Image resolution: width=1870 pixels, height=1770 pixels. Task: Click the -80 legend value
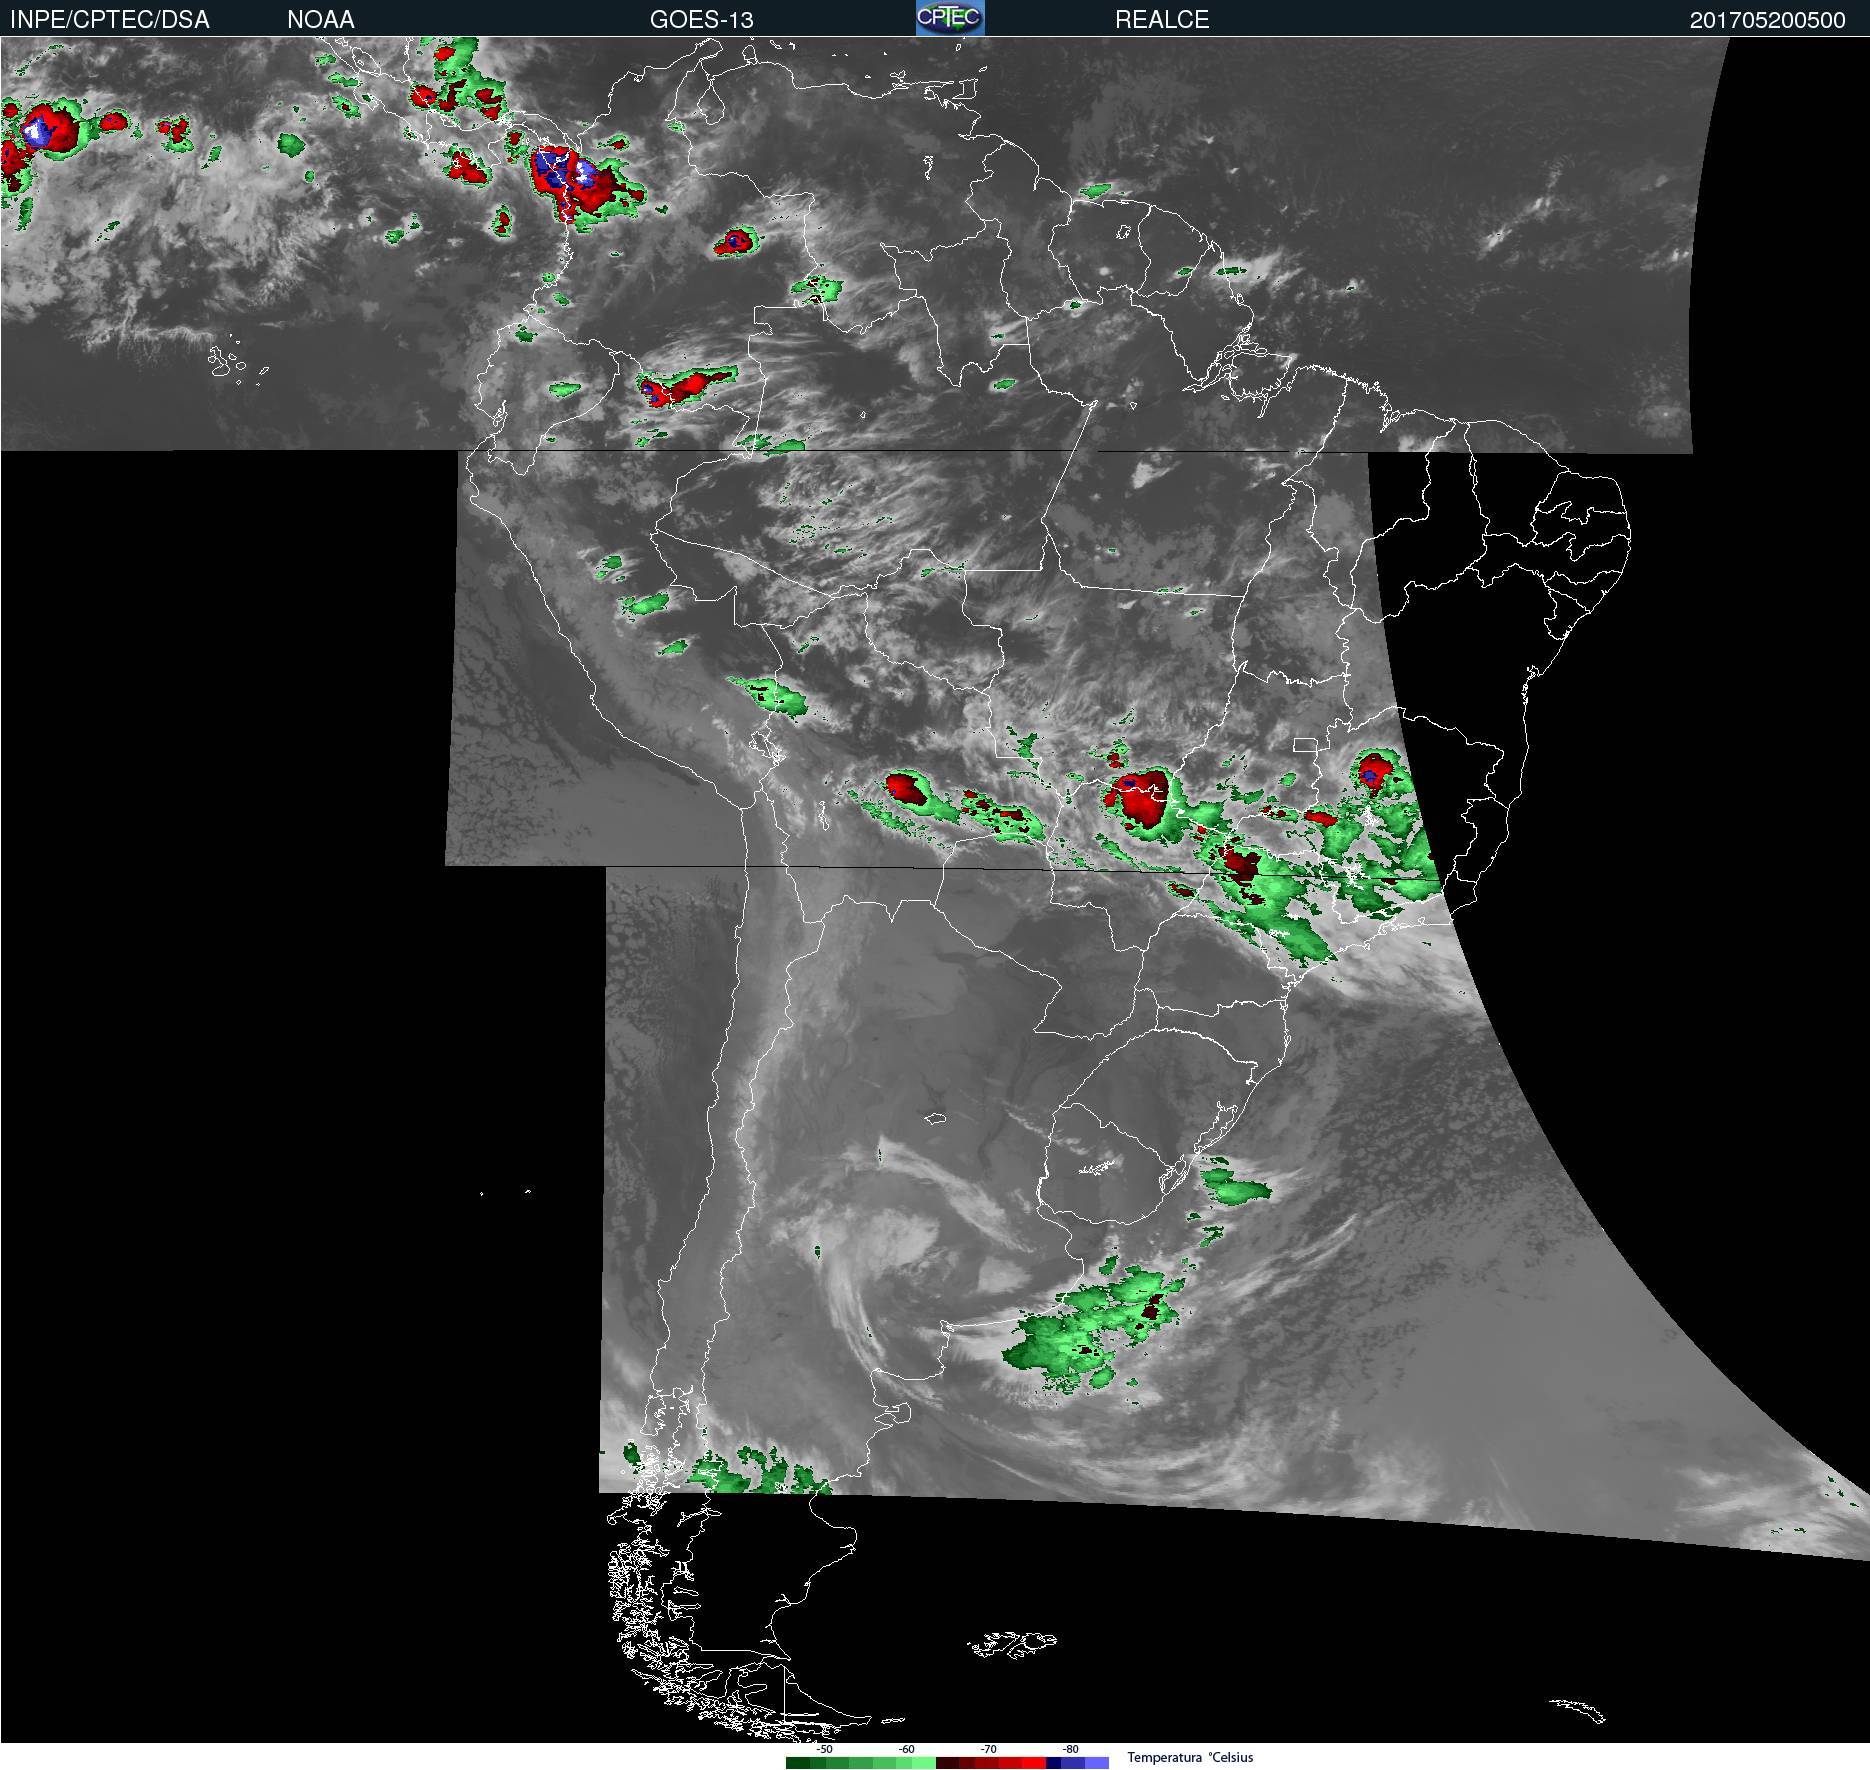(x=1070, y=1749)
